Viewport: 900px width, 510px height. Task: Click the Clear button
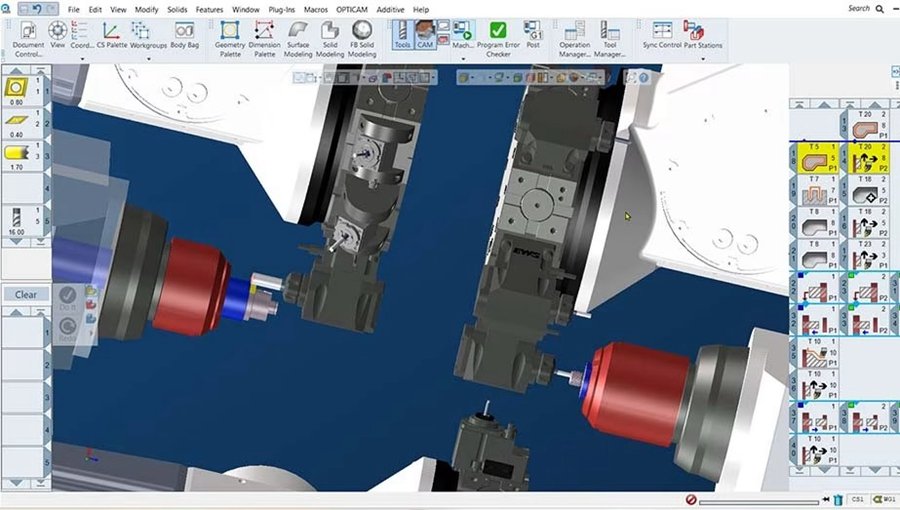(26, 294)
